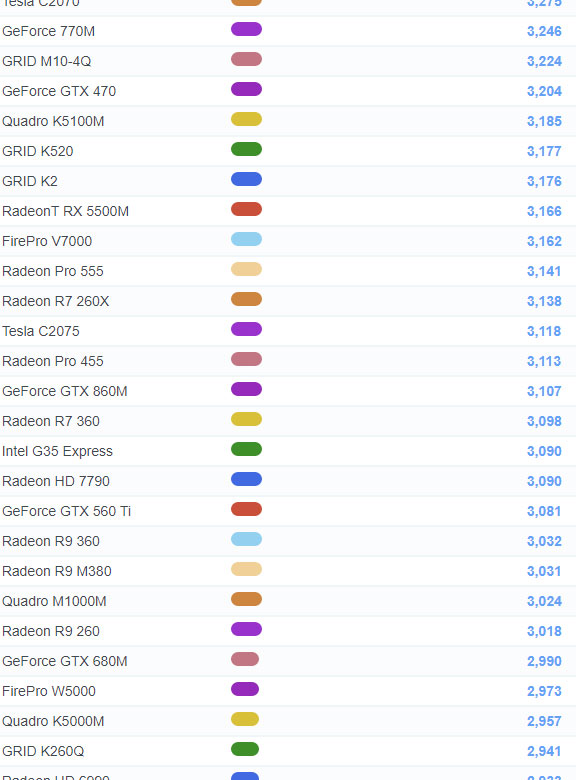Open Radeon Pro 455 details
This screenshot has width=576, height=780.
[x=53, y=361]
